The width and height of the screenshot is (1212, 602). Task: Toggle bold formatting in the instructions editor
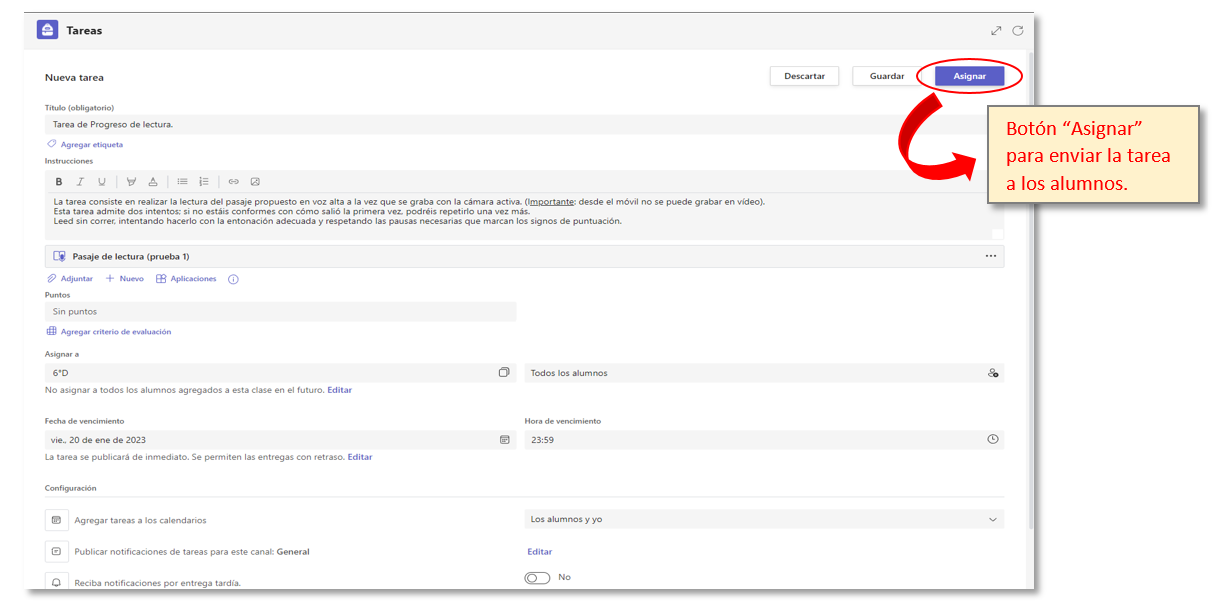(59, 182)
